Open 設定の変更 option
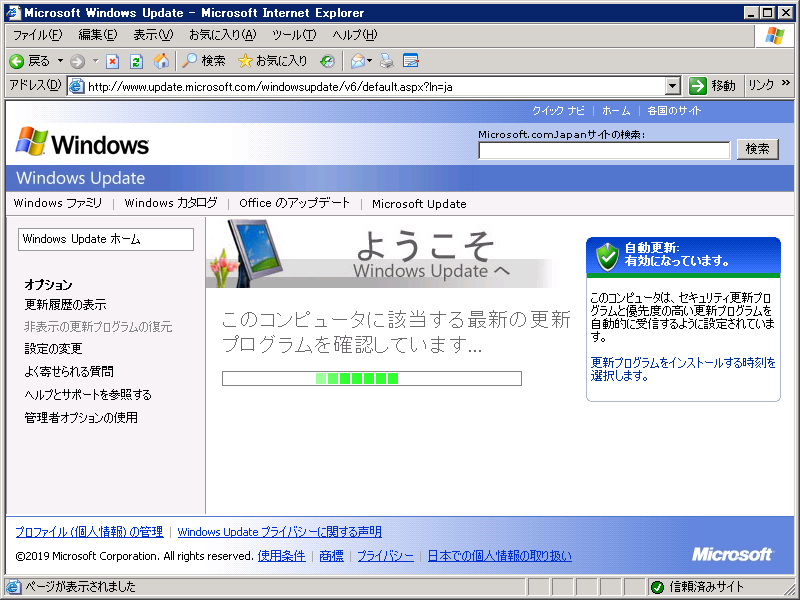This screenshot has width=800, height=600. [53, 348]
